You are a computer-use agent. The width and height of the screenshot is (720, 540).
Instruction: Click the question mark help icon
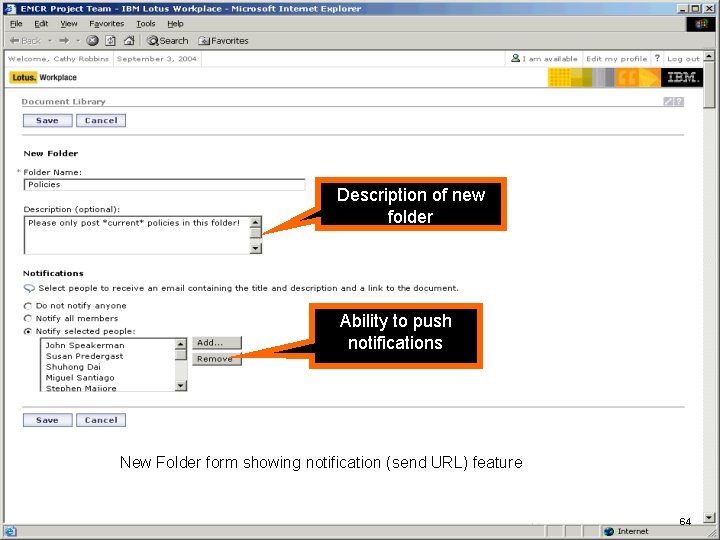point(657,58)
